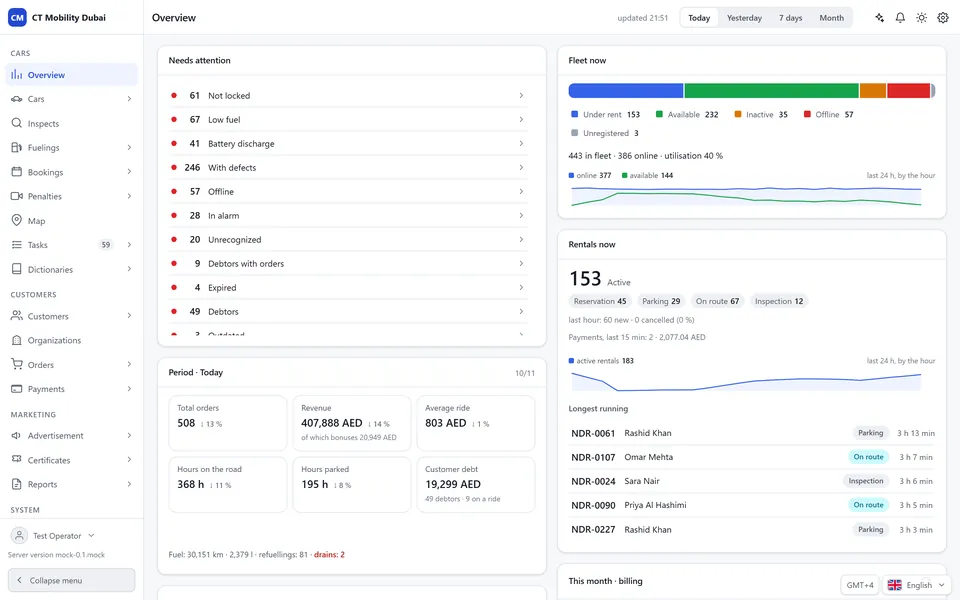The image size is (960, 600).
Task: Toggle light/dark theme sun icon
Action: click(921, 18)
